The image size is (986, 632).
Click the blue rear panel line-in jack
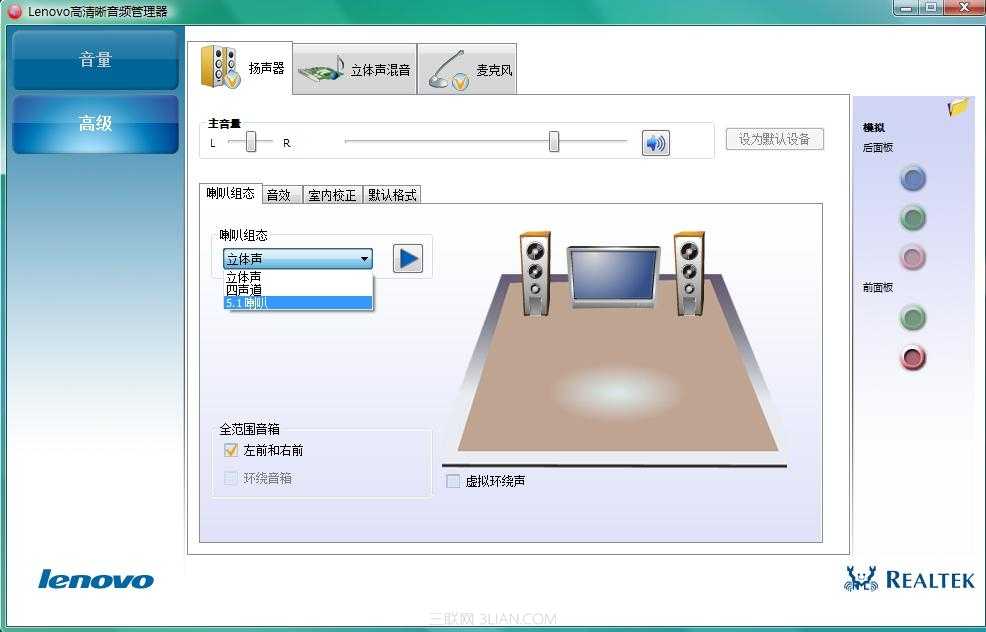click(x=912, y=178)
